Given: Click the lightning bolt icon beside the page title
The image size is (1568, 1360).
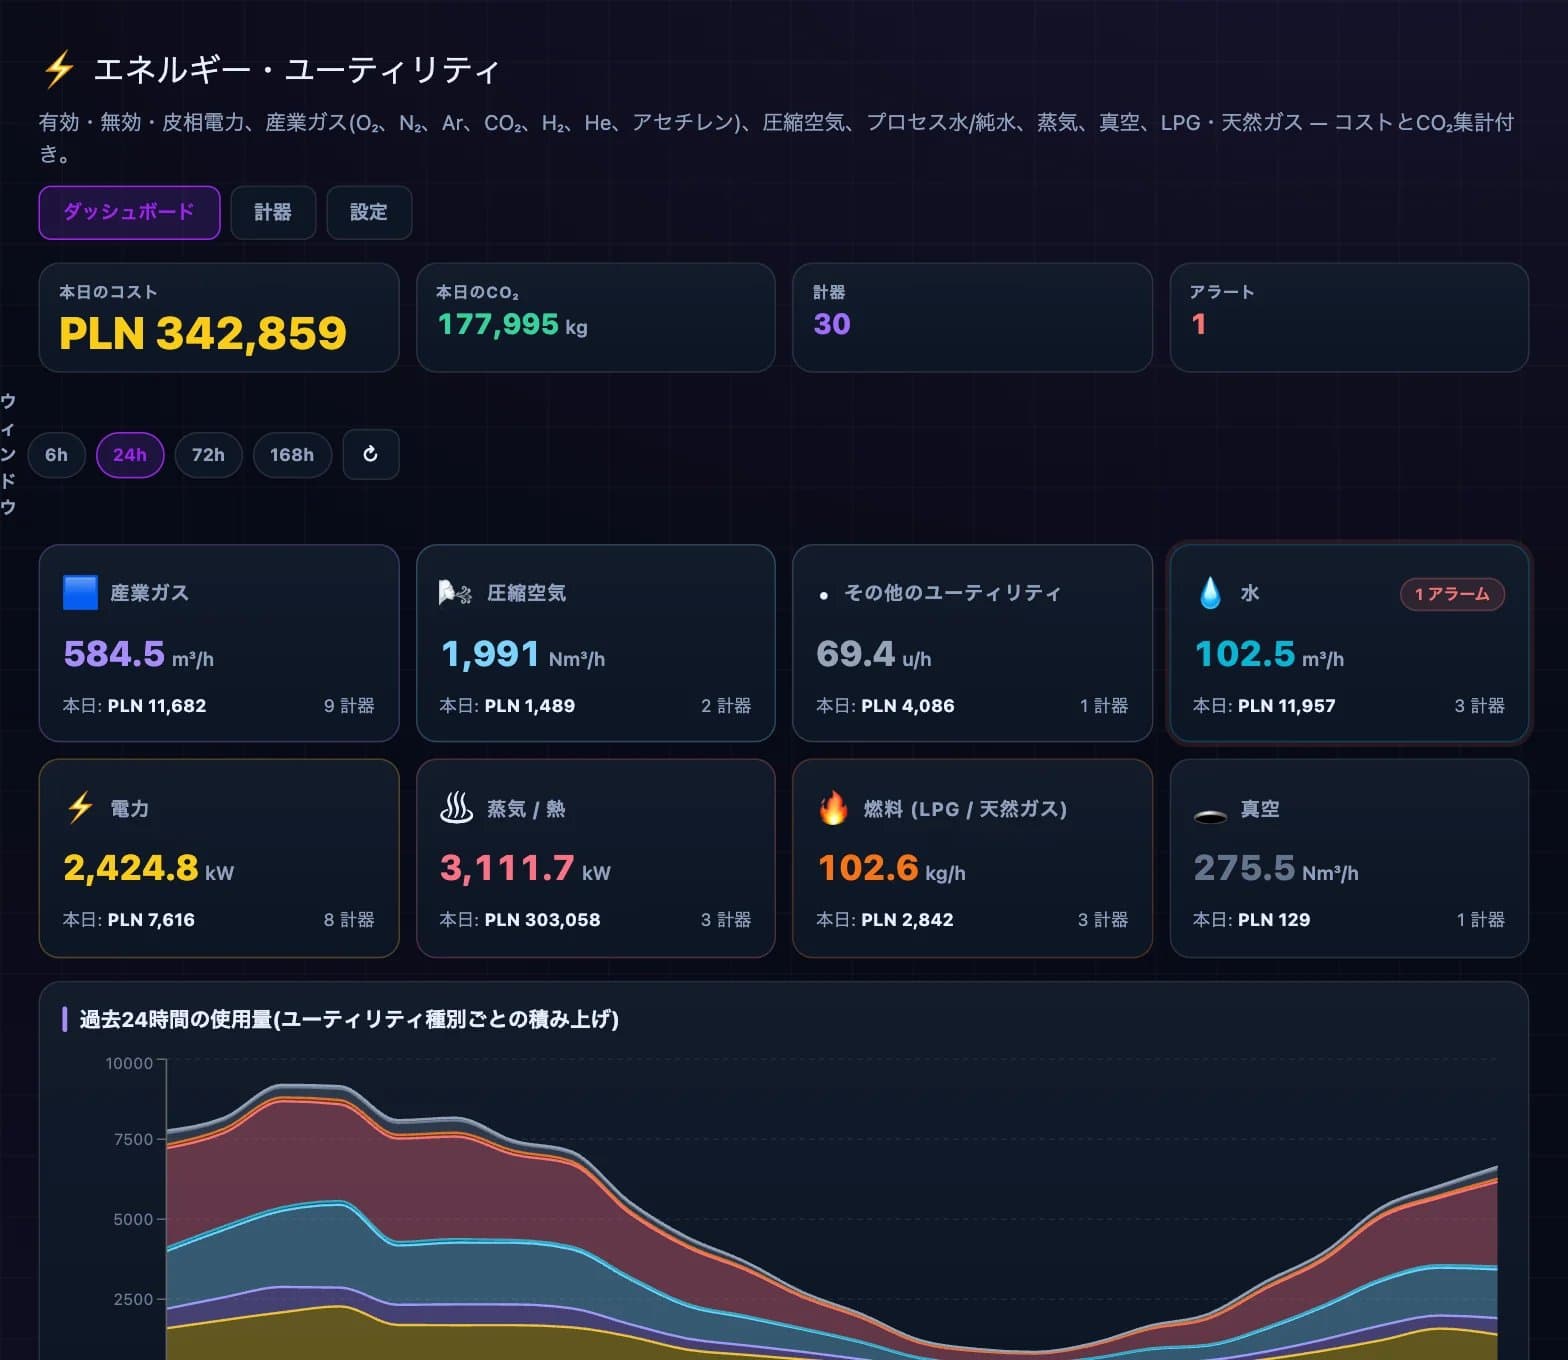Looking at the screenshot, I should (x=59, y=69).
